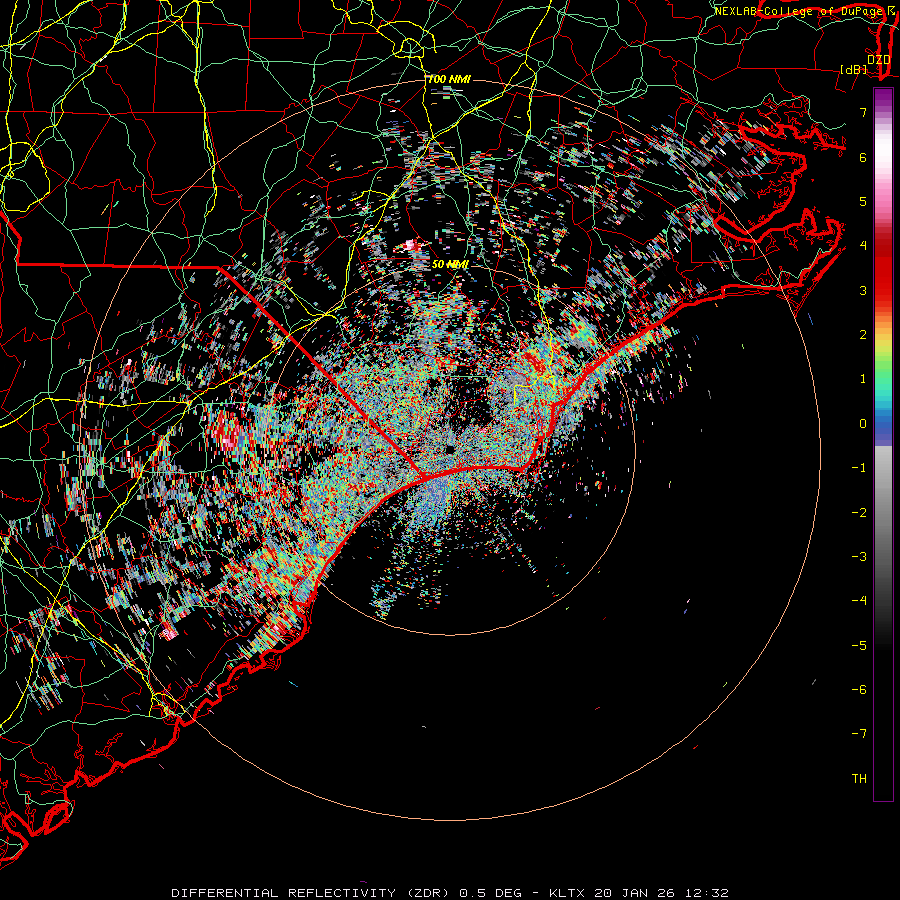Click the "5" value on the ZDR scale
The width and height of the screenshot is (900, 900).
(863, 201)
